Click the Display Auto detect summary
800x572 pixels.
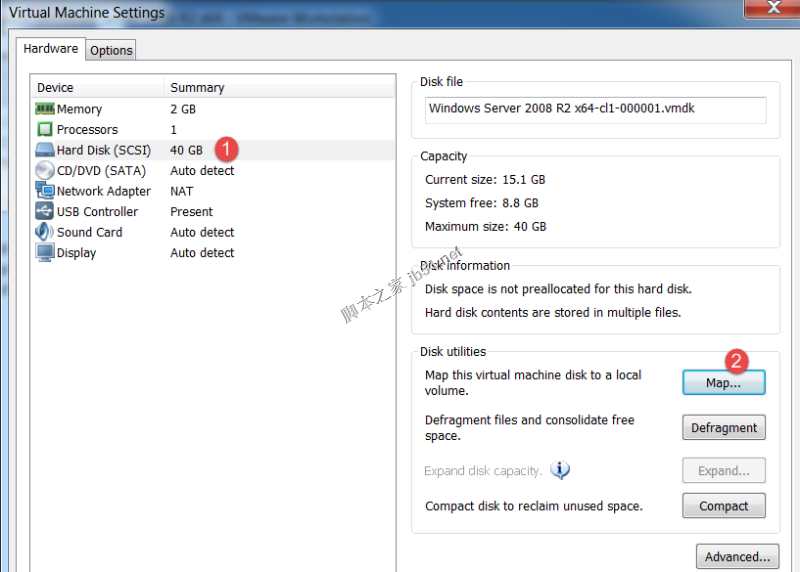click(202, 253)
